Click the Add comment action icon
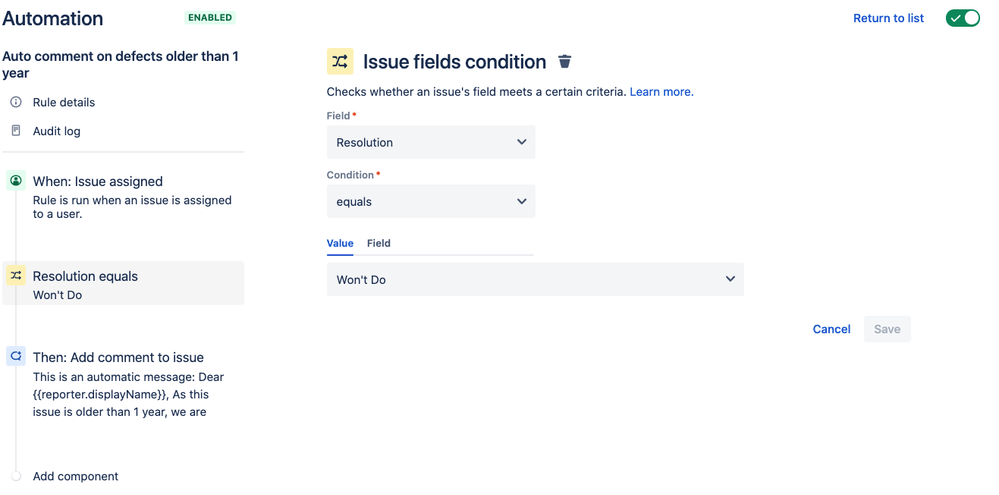Image resolution: width=999 pixels, height=495 pixels. point(16,357)
